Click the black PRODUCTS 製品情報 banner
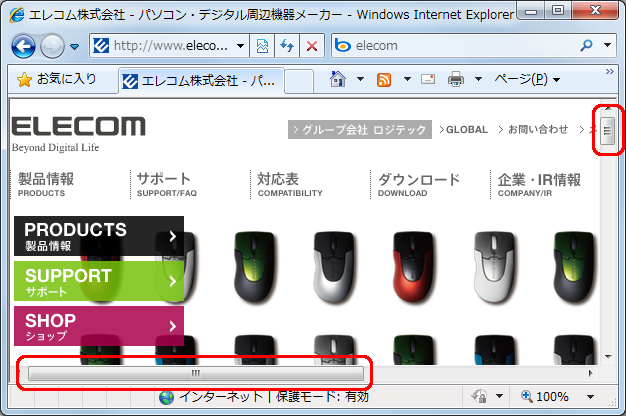 pyautogui.click(x=99, y=236)
